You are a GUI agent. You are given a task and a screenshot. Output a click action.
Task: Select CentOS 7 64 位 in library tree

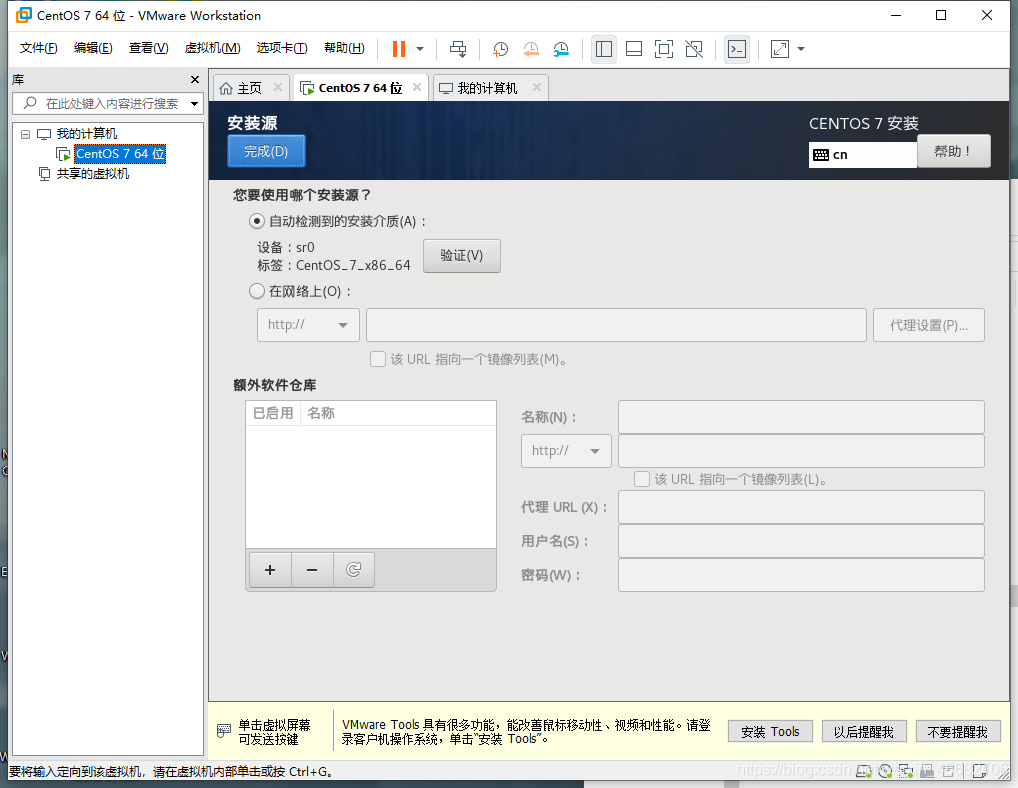pos(120,154)
